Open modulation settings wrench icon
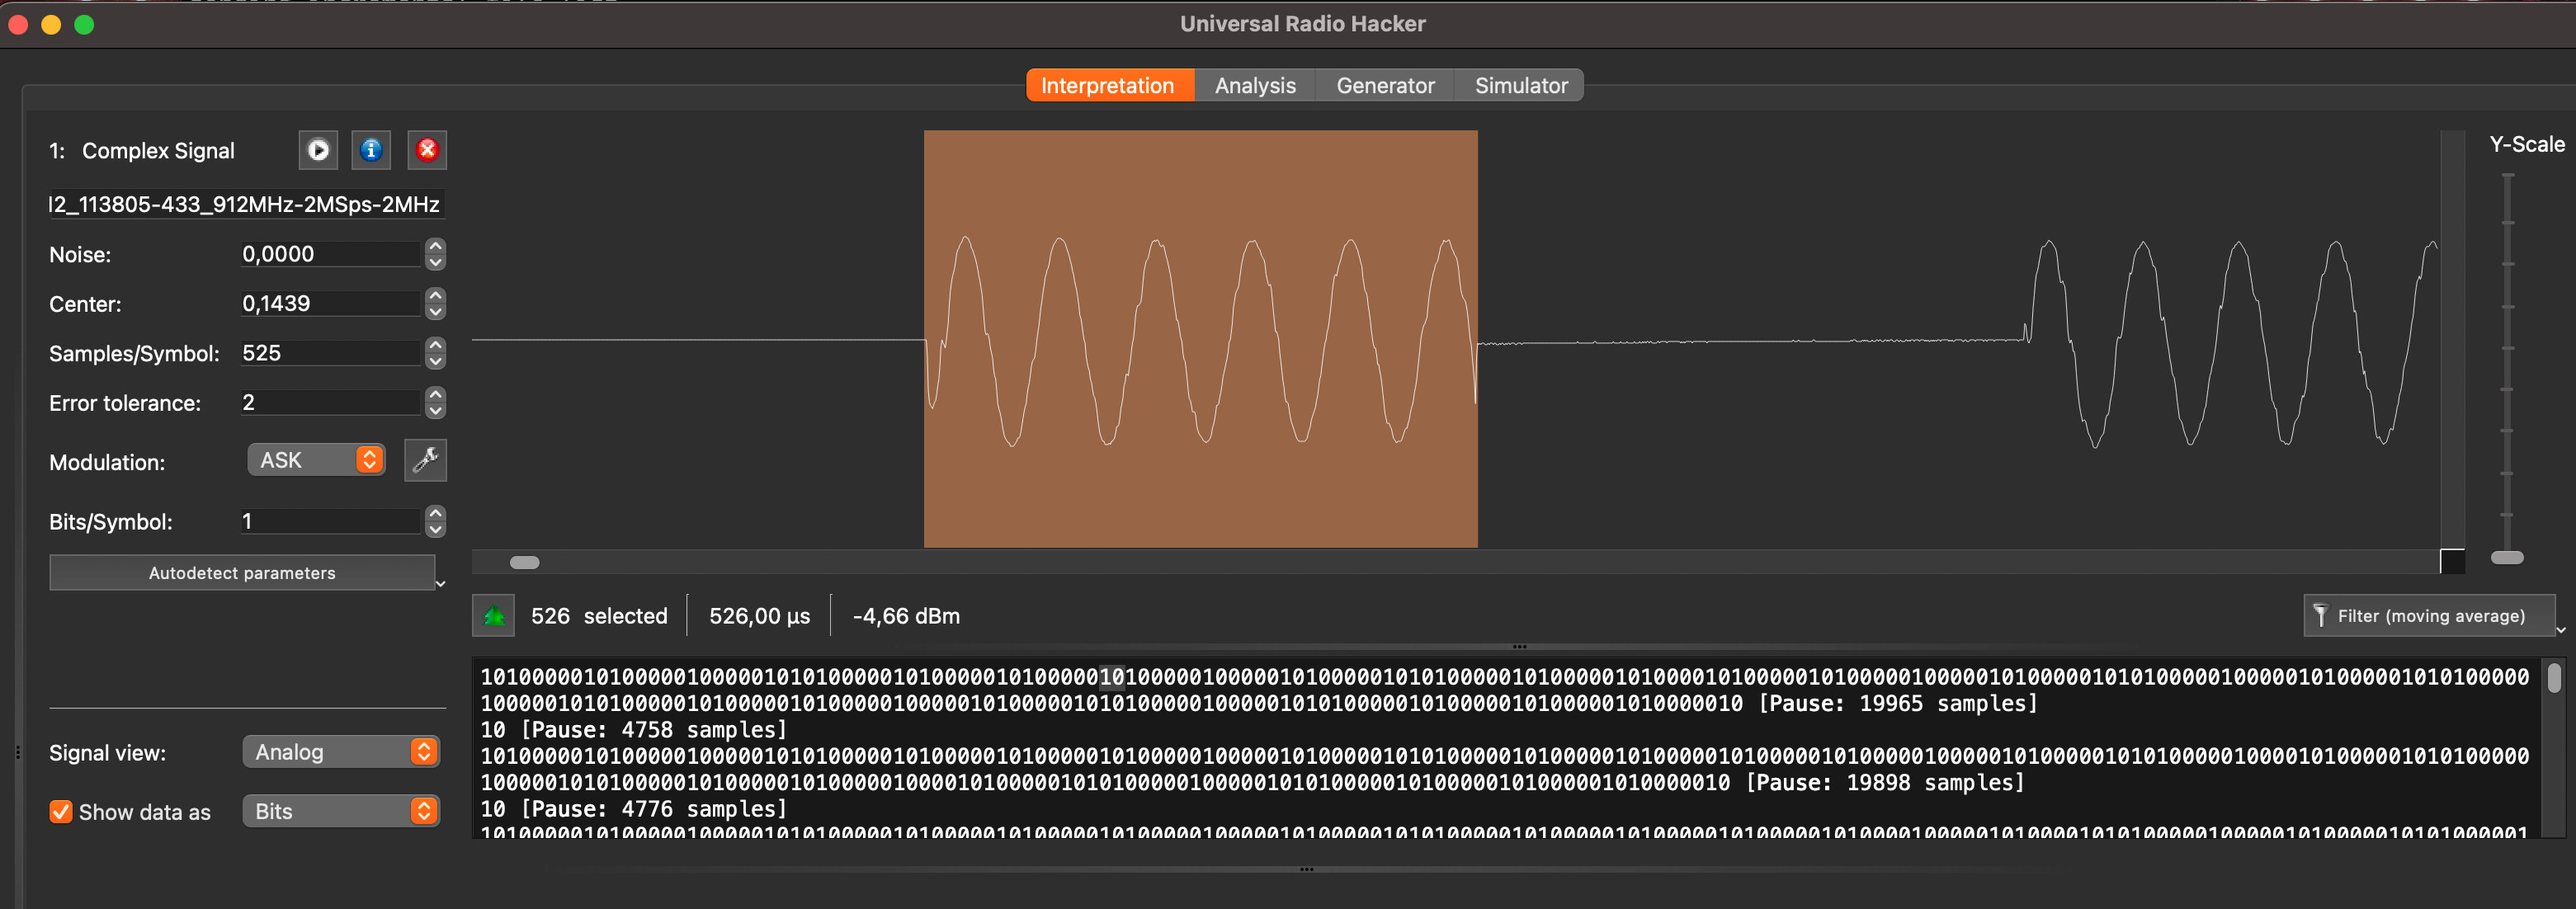 pos(425,460)
